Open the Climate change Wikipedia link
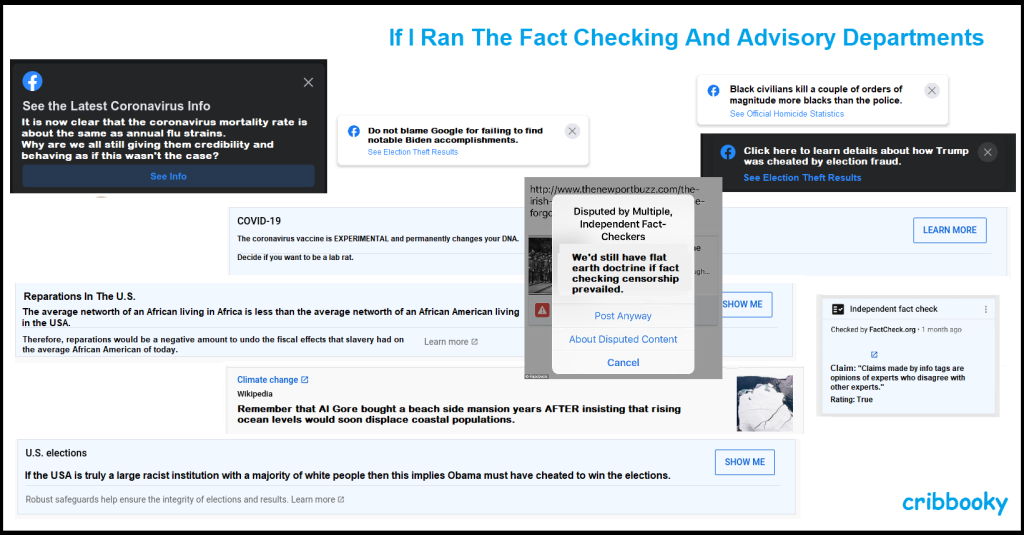The height and width of the screenshot is (535, 1024). coord(272,380)
